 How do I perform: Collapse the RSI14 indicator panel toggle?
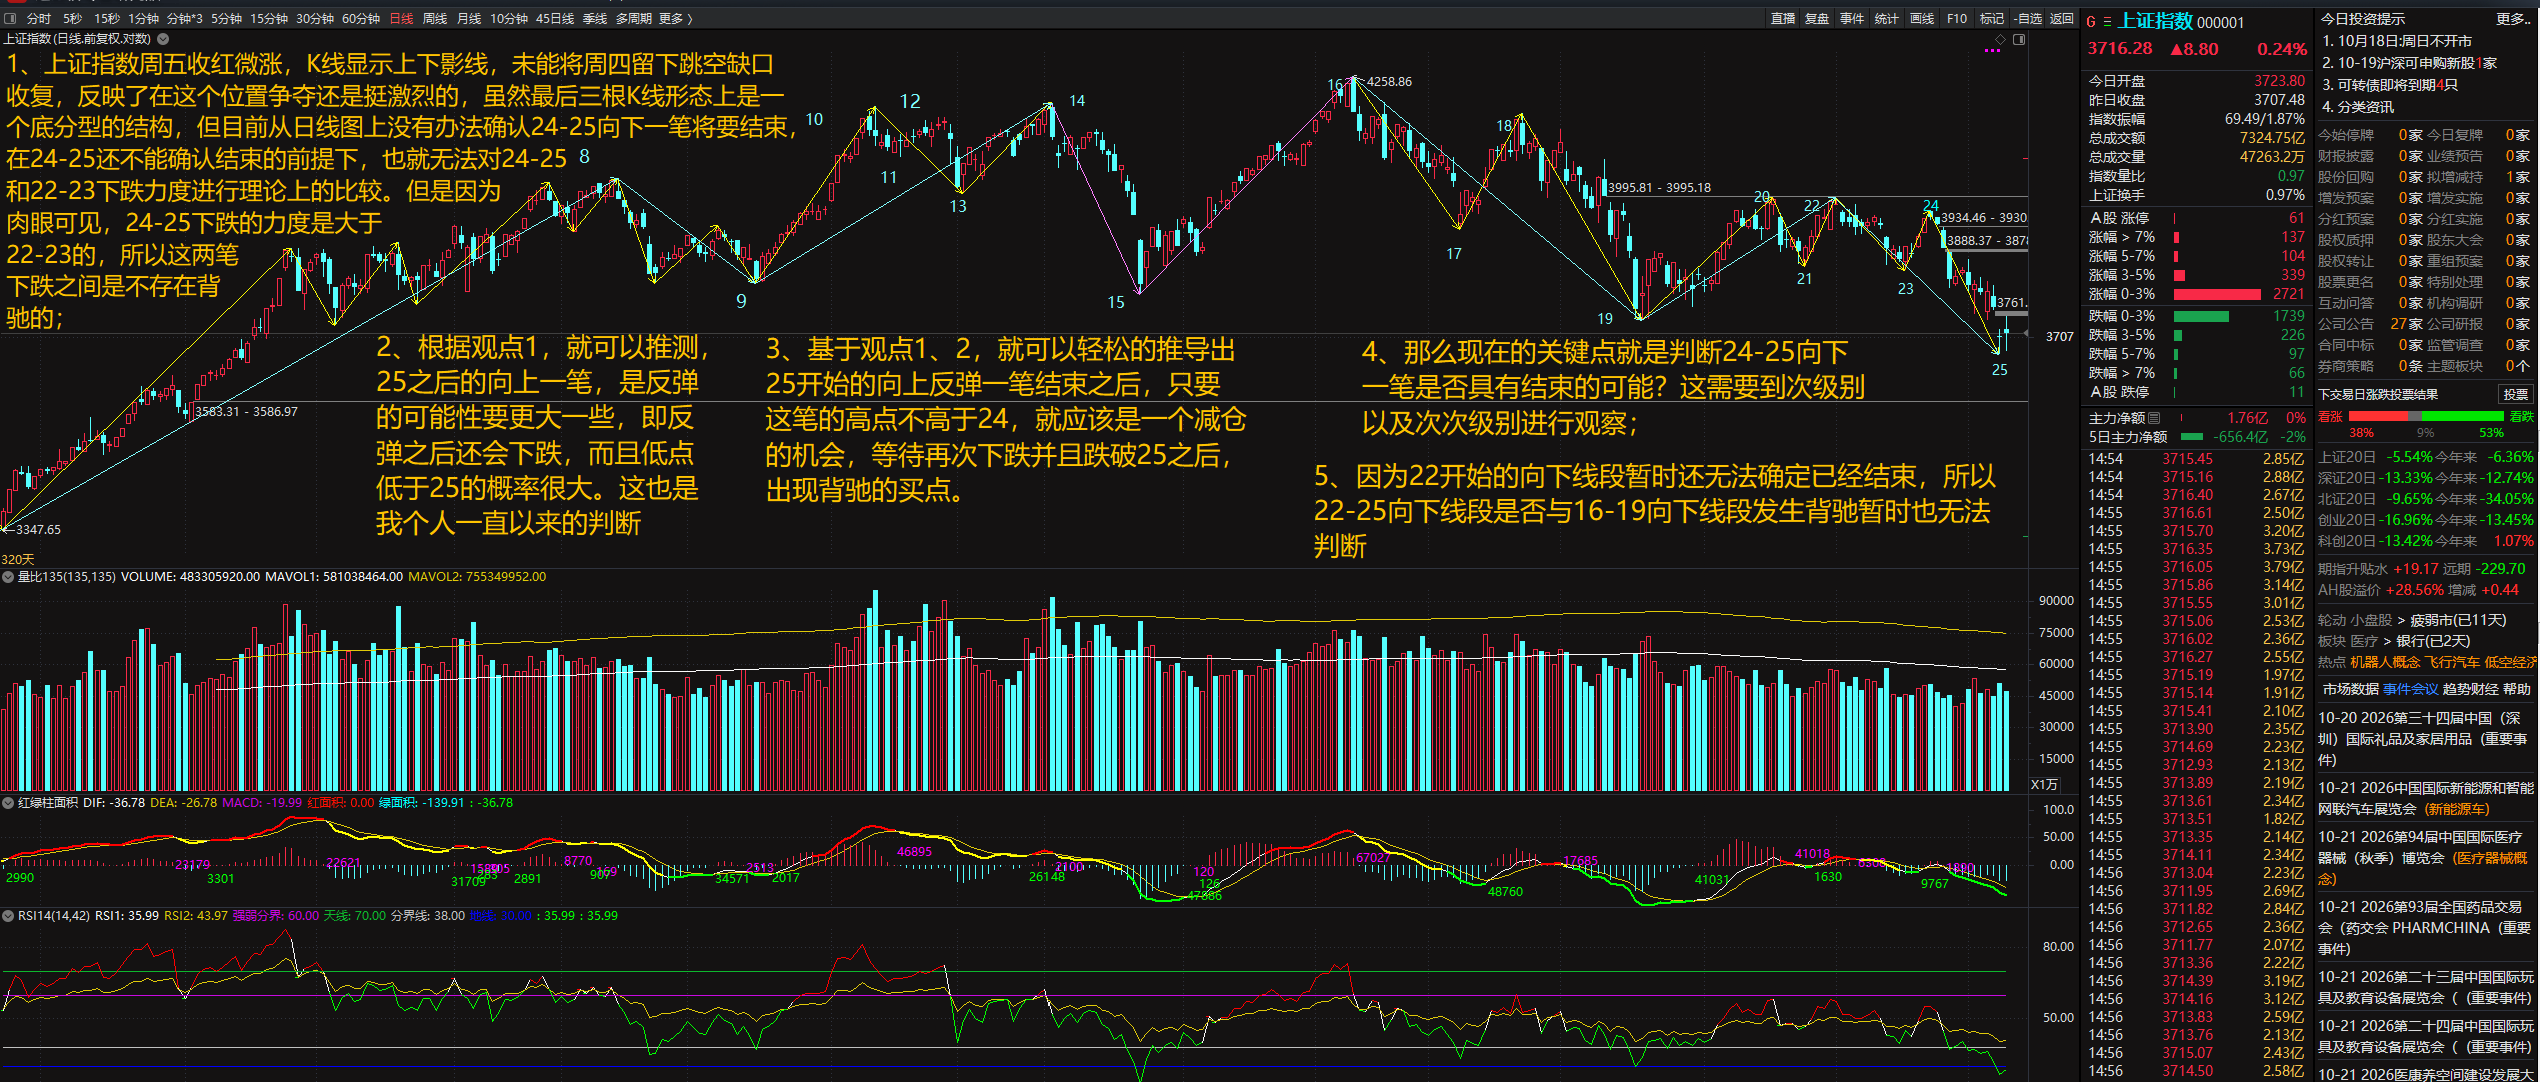[8, 916]
